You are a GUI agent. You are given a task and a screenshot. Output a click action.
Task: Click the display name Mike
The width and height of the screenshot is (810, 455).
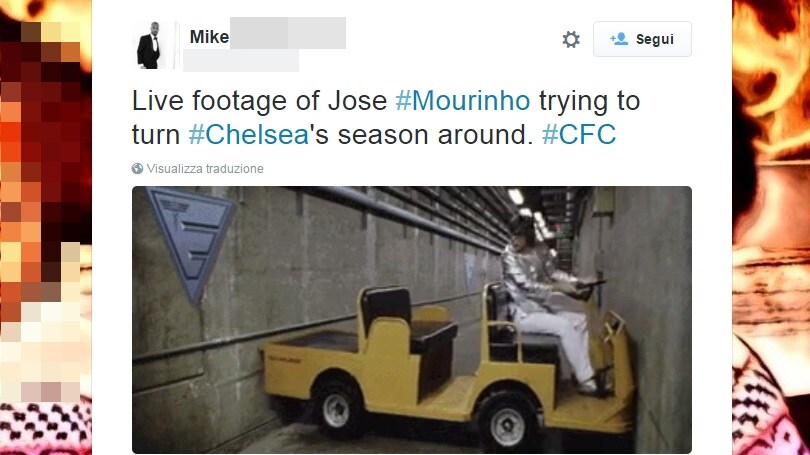pyautogui.click(x=209, y=37)
